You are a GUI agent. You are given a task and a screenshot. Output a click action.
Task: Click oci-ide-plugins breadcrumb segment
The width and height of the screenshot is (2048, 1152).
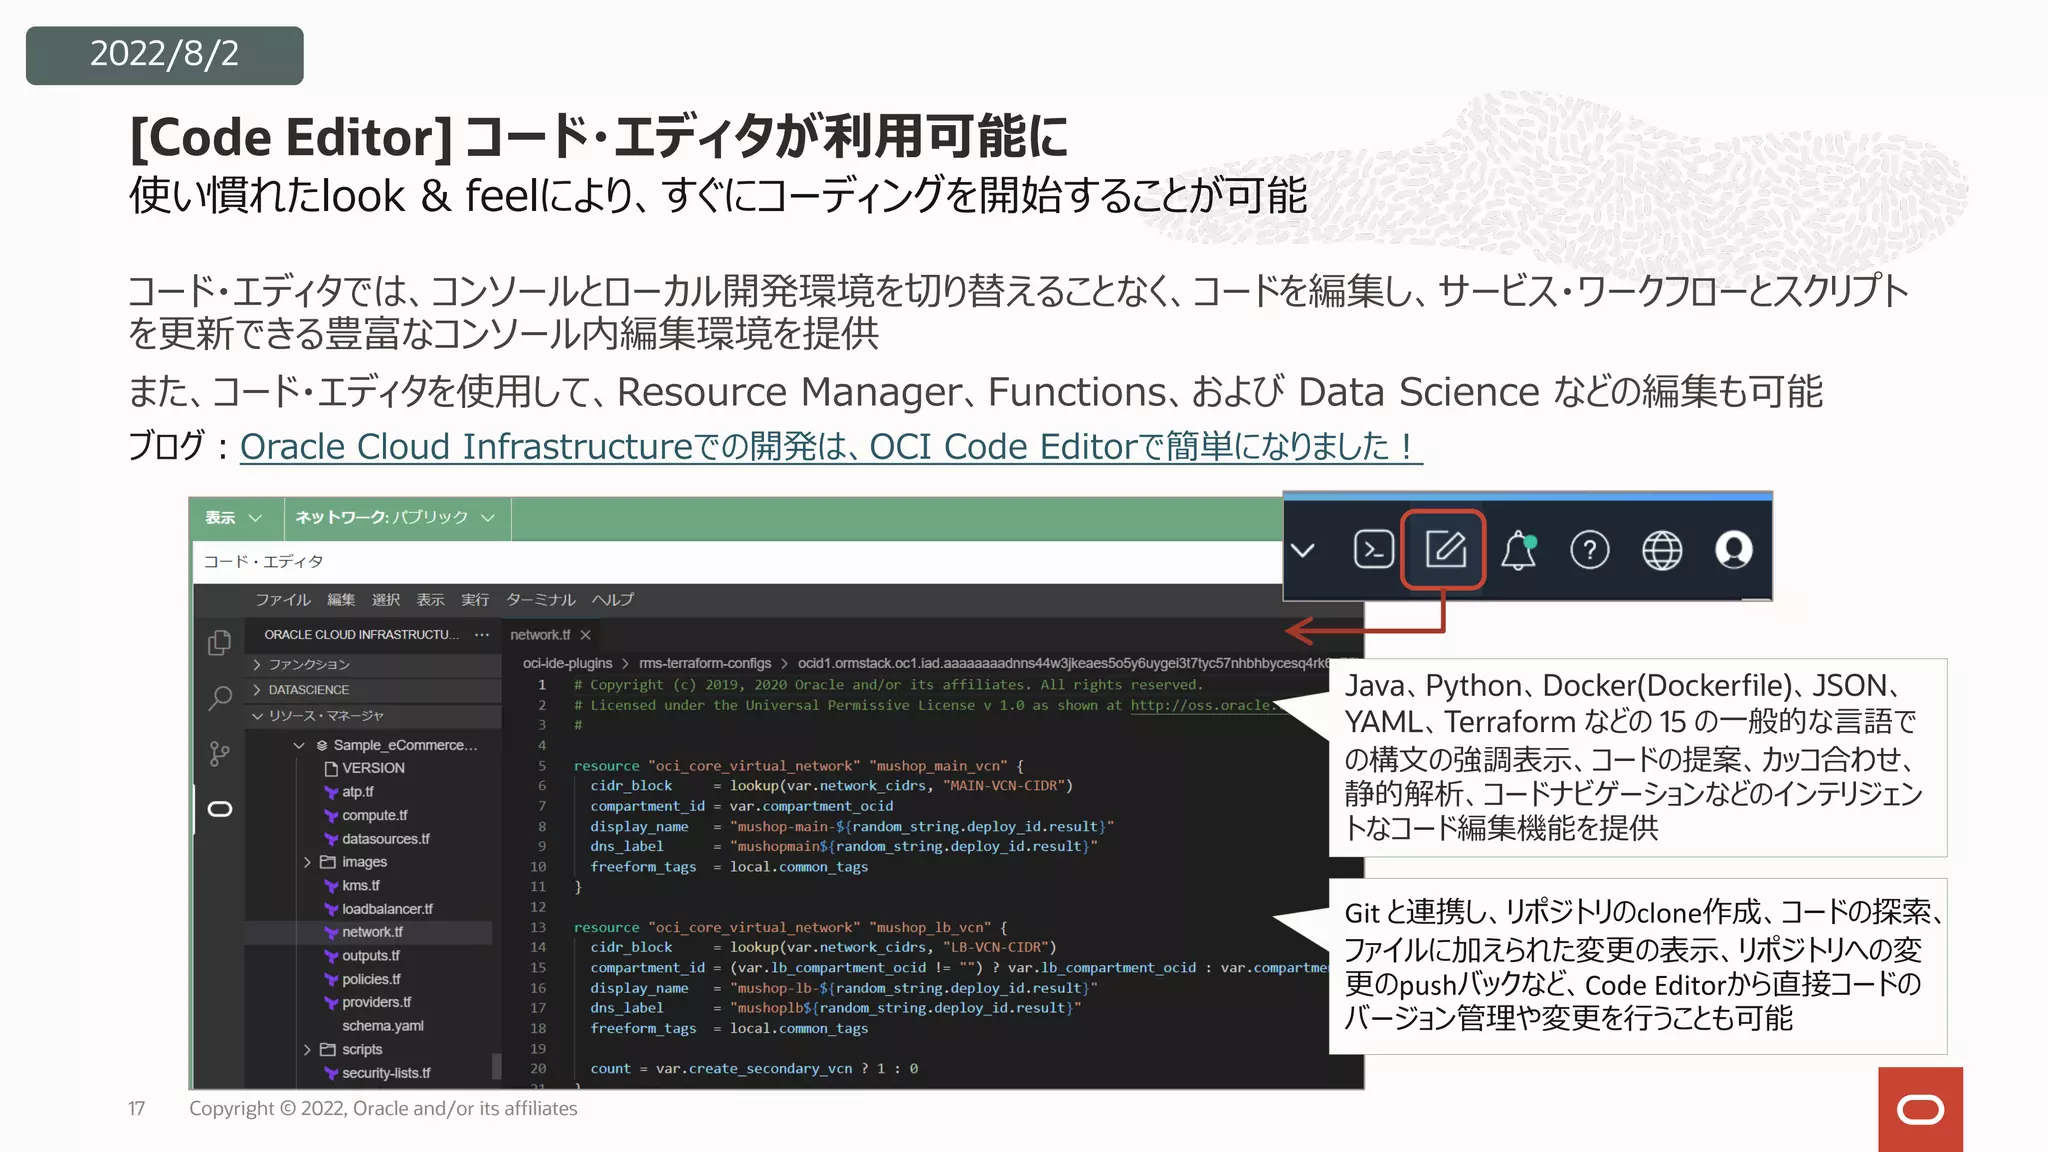[567, 663]
